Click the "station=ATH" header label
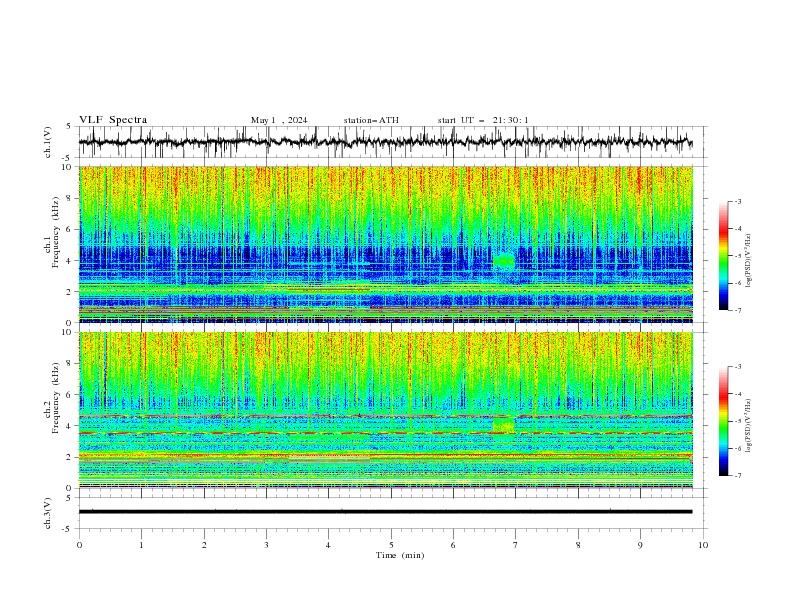Viewport: 792px width, 612px height. [x=371, y=120]
